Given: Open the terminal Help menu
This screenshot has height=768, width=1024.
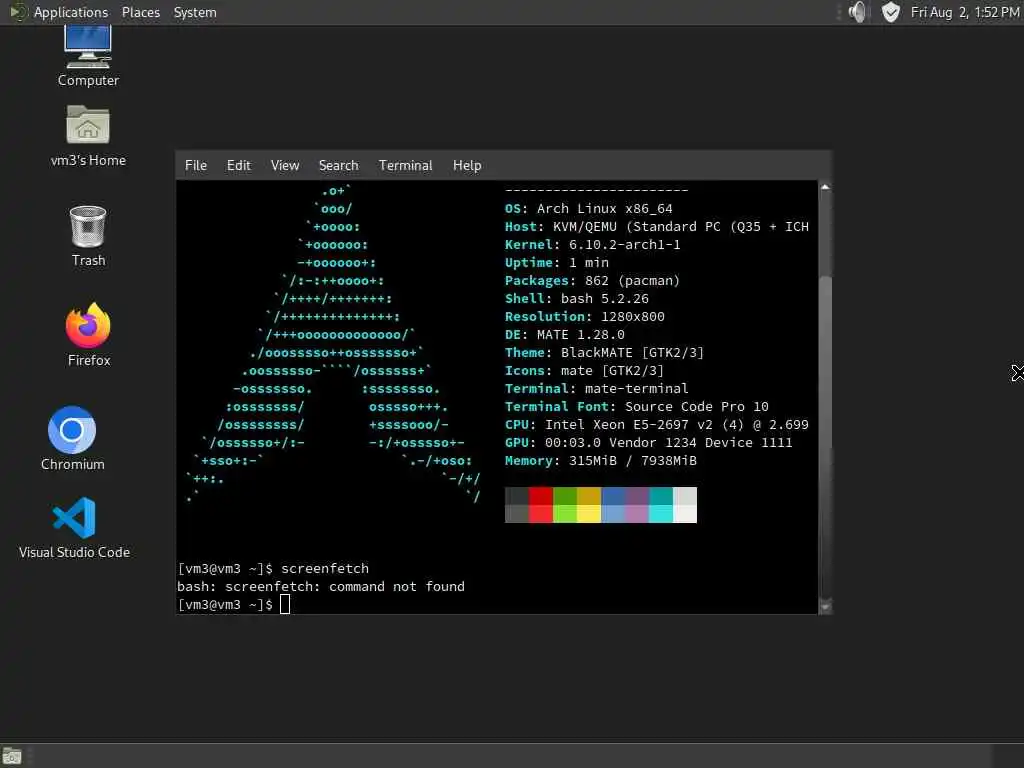Looking at the screenshot, I should (467, 165).
